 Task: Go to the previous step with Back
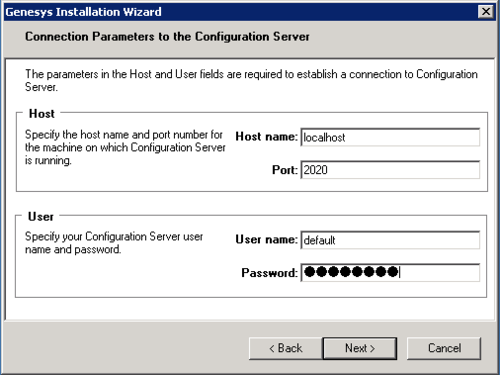[x=286, y=348]
